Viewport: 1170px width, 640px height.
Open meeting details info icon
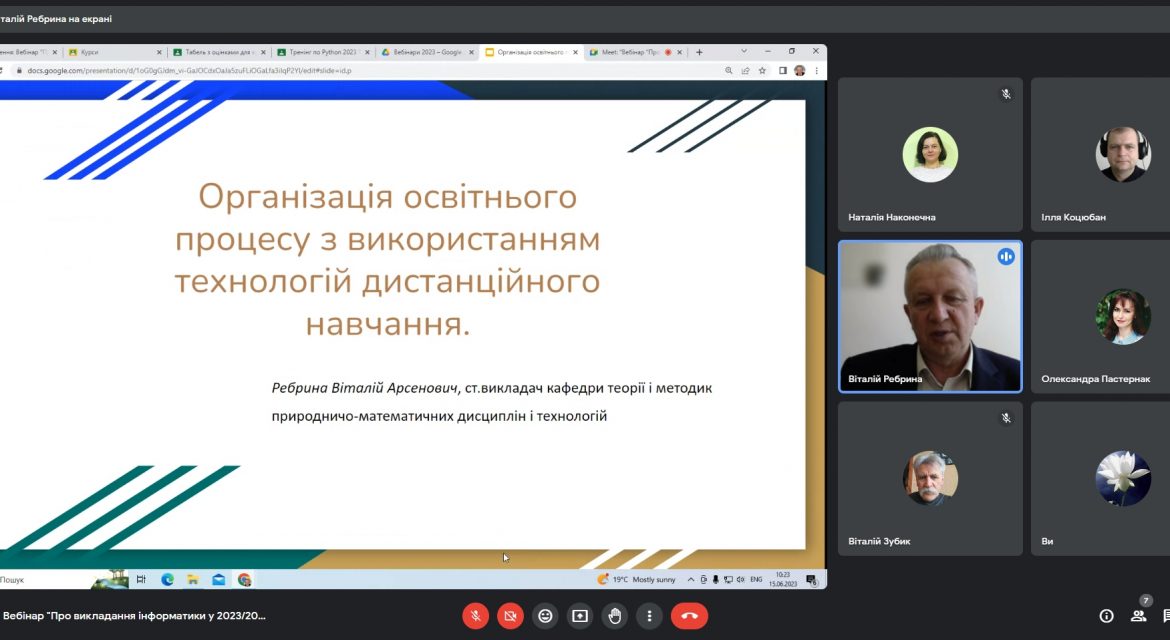point(1107,616)
